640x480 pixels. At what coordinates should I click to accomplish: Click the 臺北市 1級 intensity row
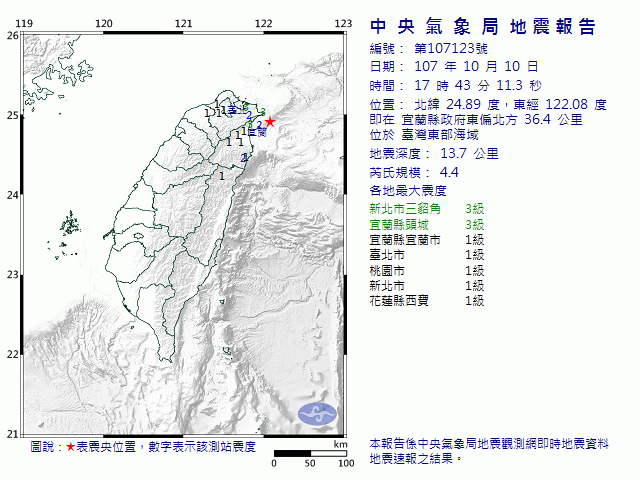[x=427, y=255]
